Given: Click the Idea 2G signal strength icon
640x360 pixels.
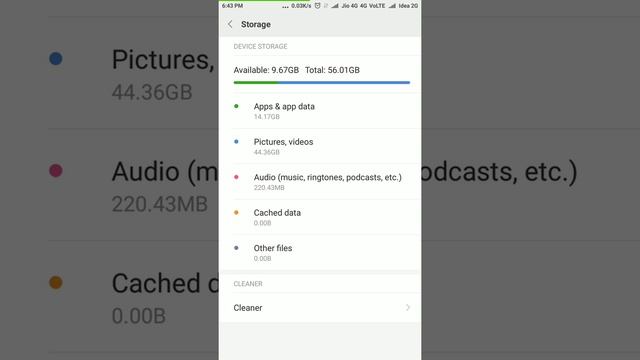Looking at the screenshot, I should pyautogui.click(x=392, y=6).
